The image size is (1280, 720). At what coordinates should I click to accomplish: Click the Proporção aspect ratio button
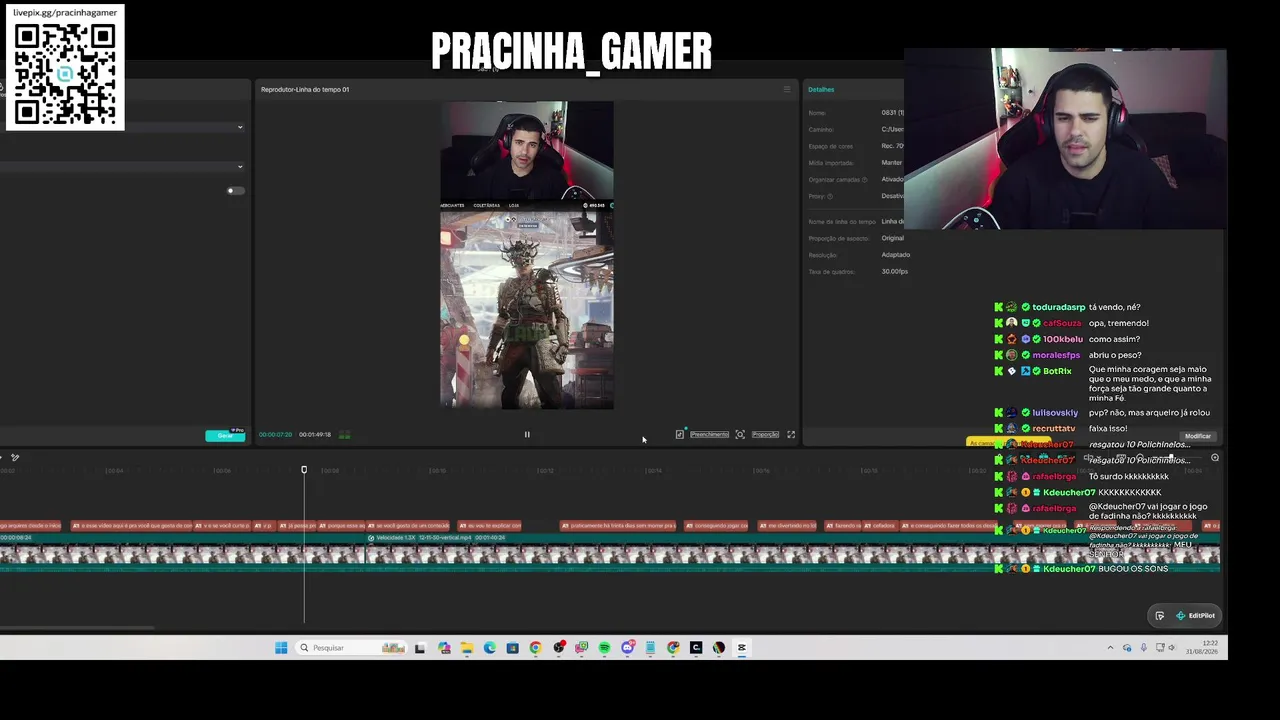point(765,435)
